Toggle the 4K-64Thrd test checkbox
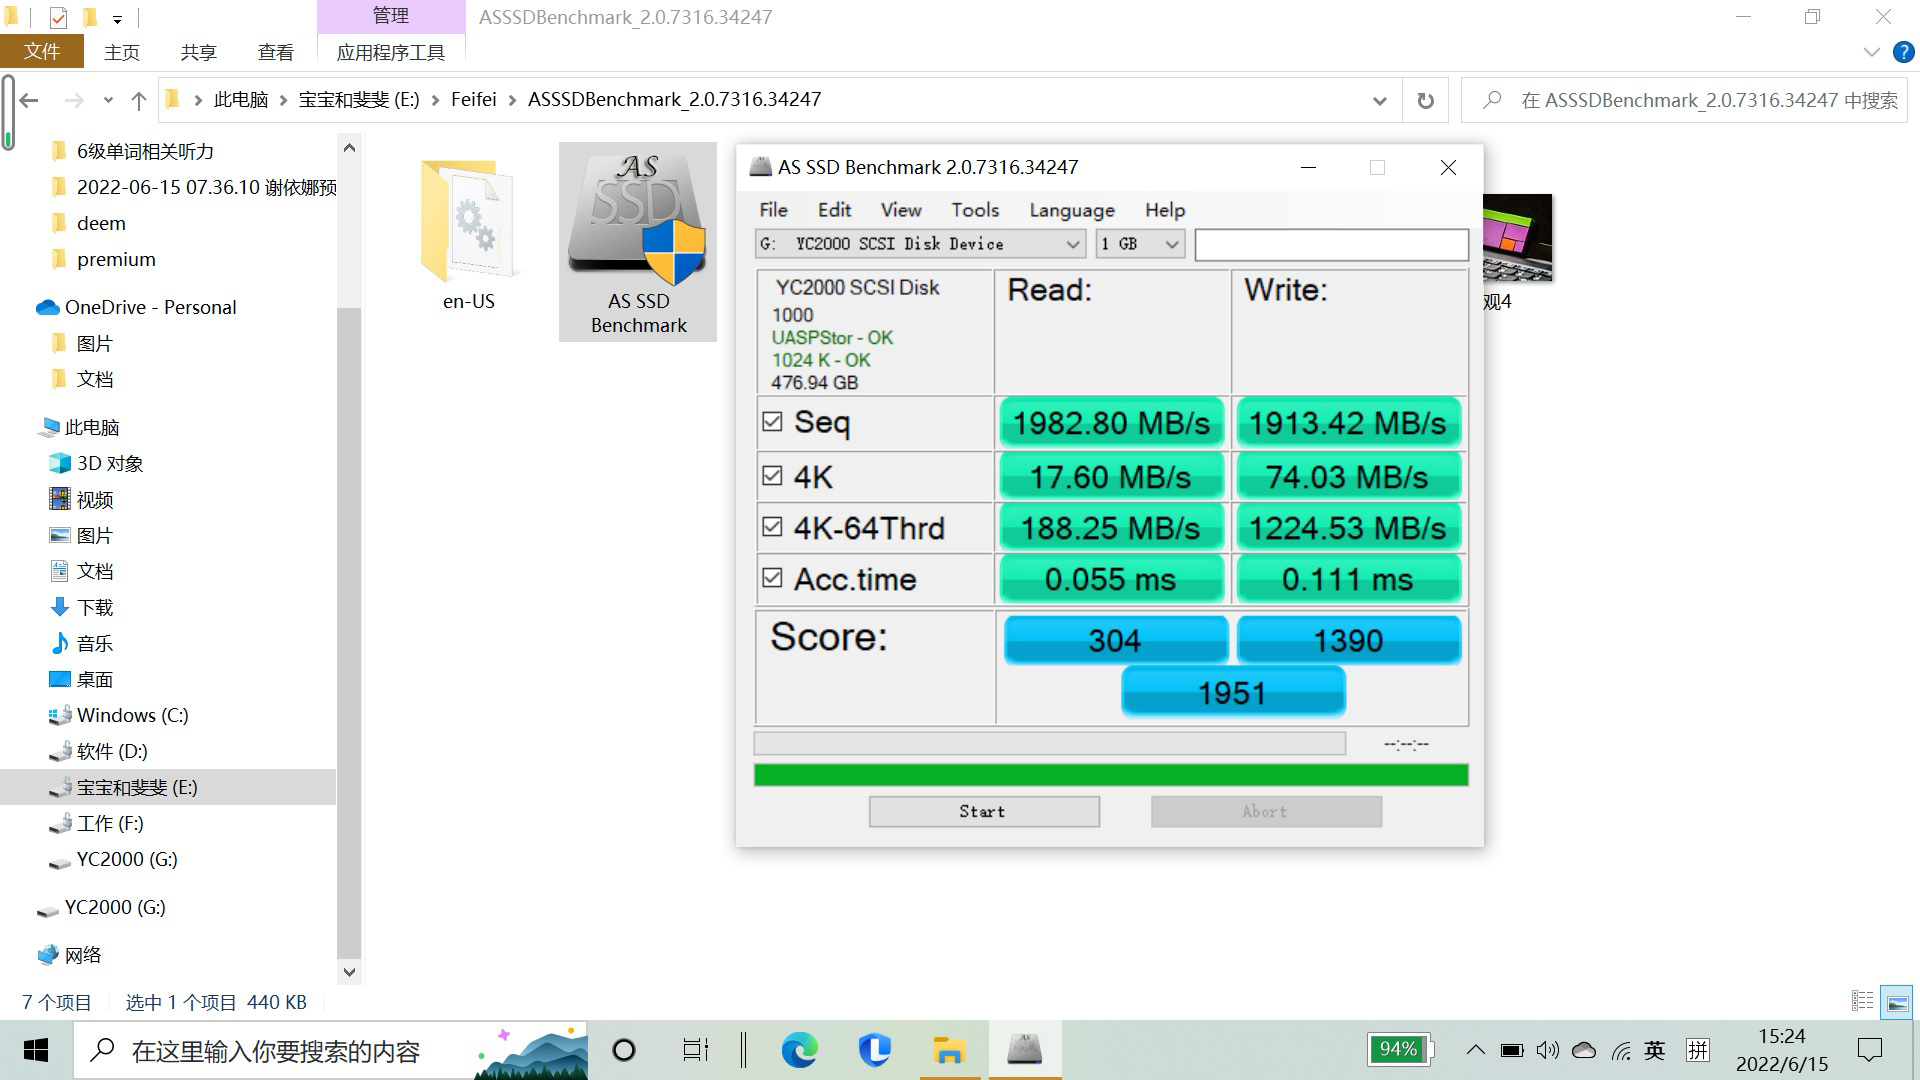This screenshot has width=1920, height=1080. 770,526
